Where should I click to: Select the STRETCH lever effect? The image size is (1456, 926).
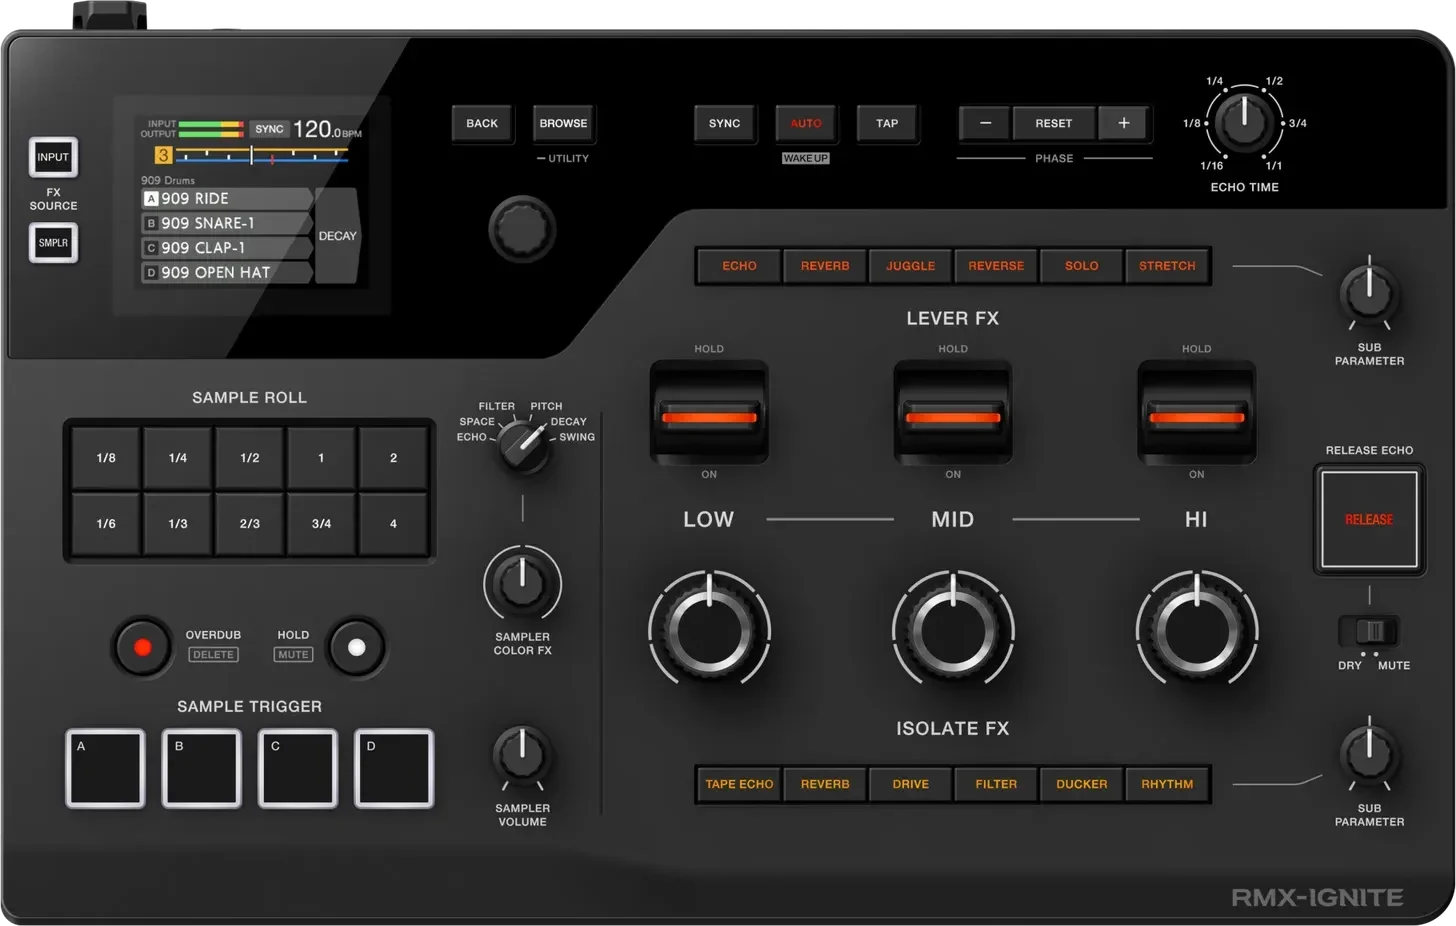[x=1167, y=266]
